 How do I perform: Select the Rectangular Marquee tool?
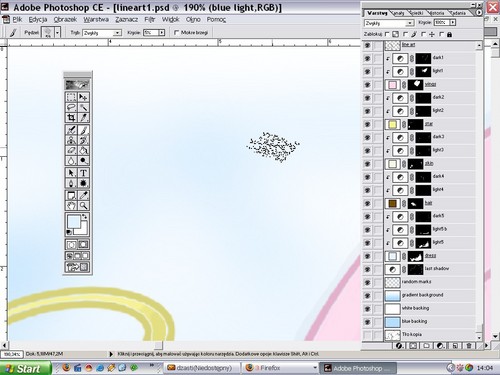coord(71,97)
